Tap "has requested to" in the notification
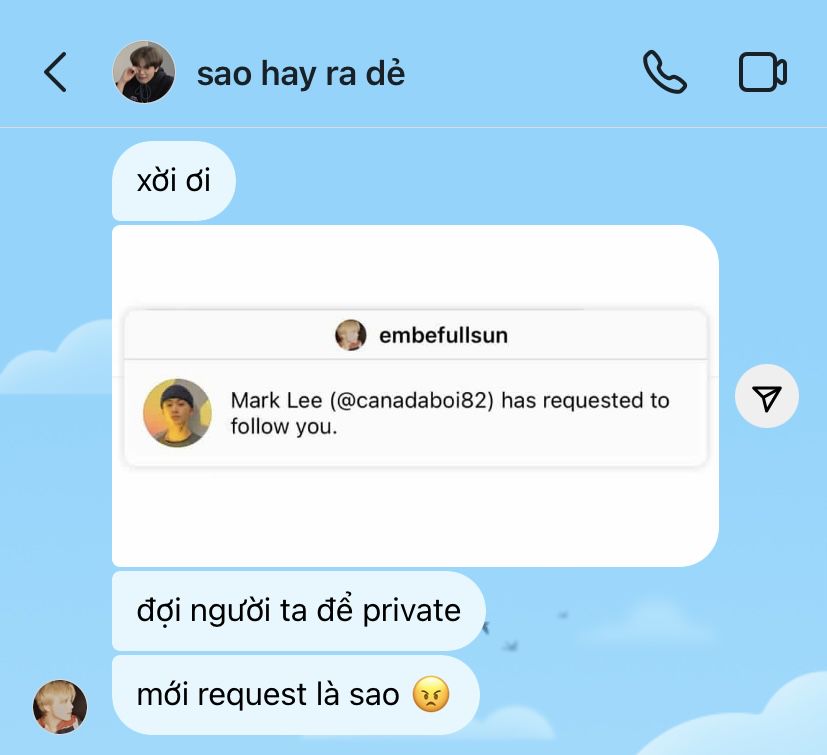Viewport: 827px width, 755px height. (585, 400)
